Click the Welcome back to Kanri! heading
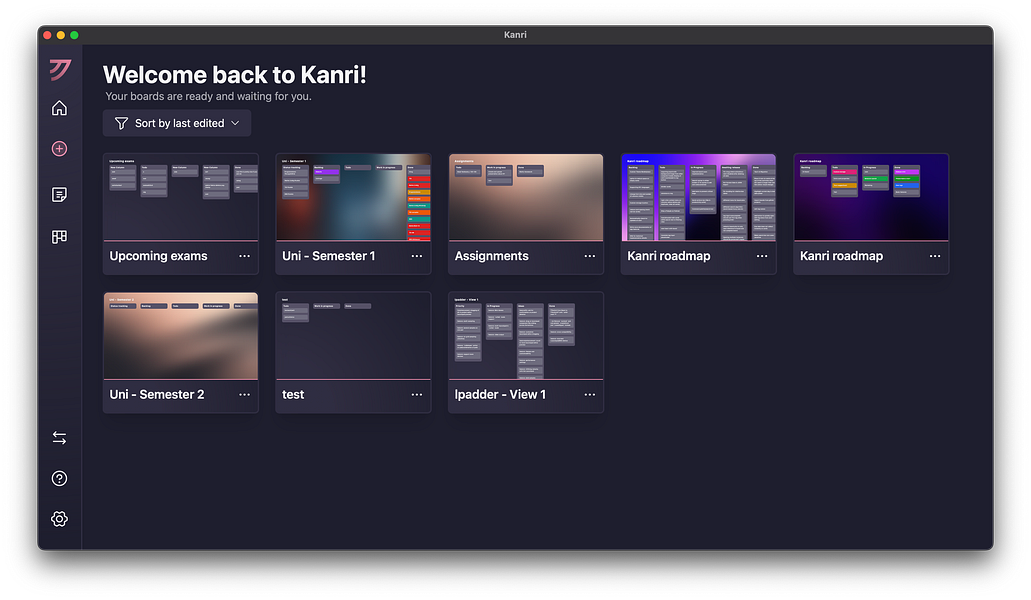This screenshot has height=600, width=1031. 235,75
